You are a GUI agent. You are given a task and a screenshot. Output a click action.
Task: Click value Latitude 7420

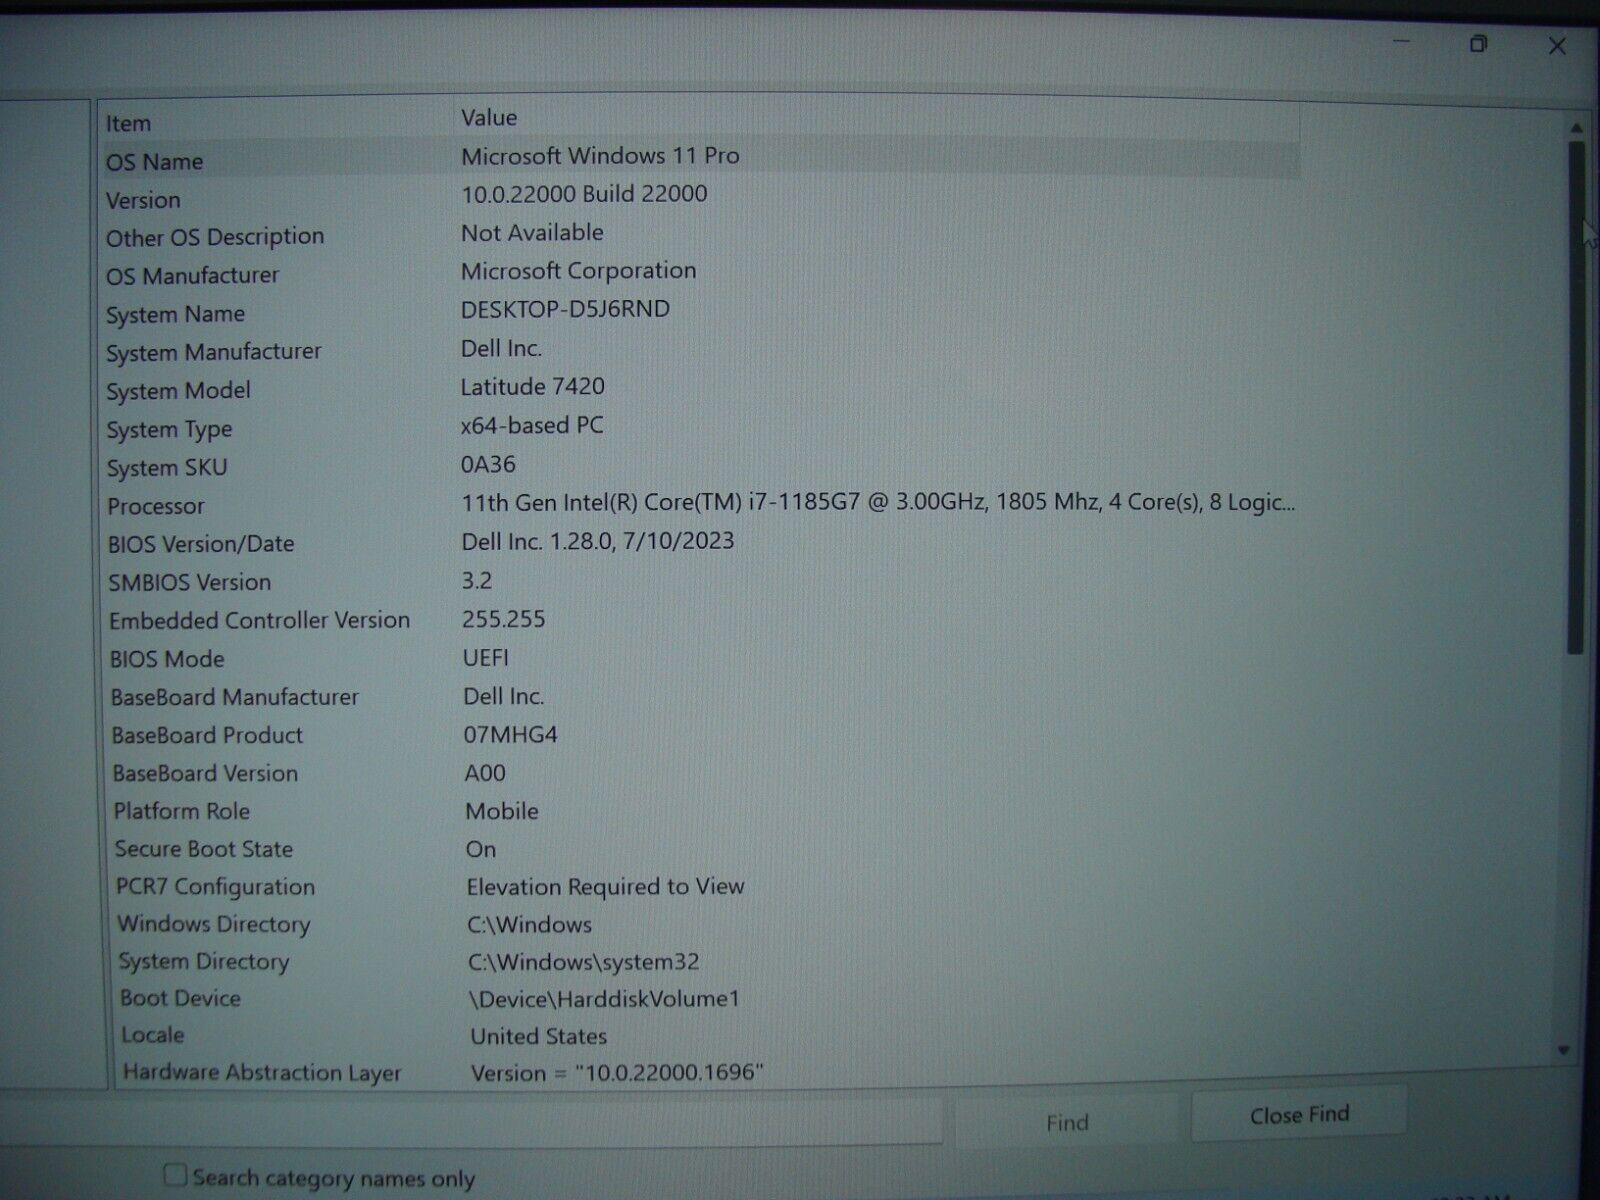point(532,386)
